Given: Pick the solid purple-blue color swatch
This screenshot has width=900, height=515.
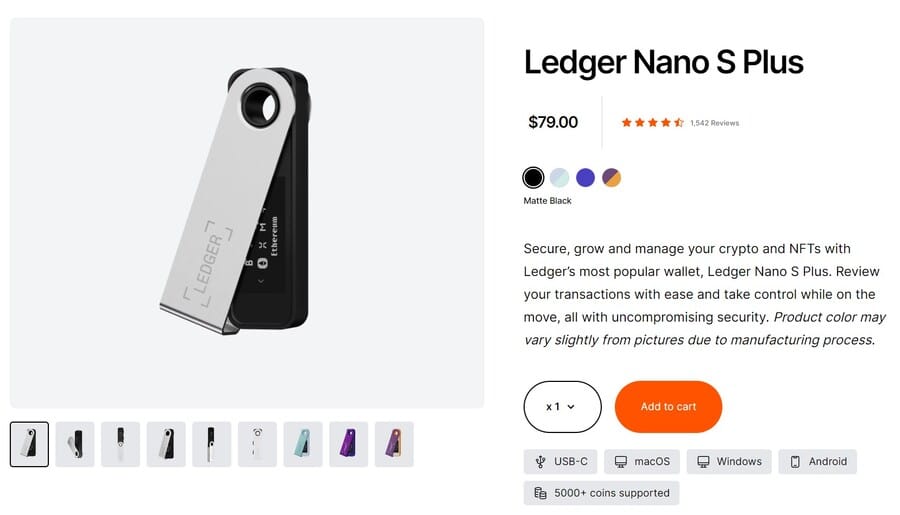Looking at the screenshot, I should click(x=586, y=177).
